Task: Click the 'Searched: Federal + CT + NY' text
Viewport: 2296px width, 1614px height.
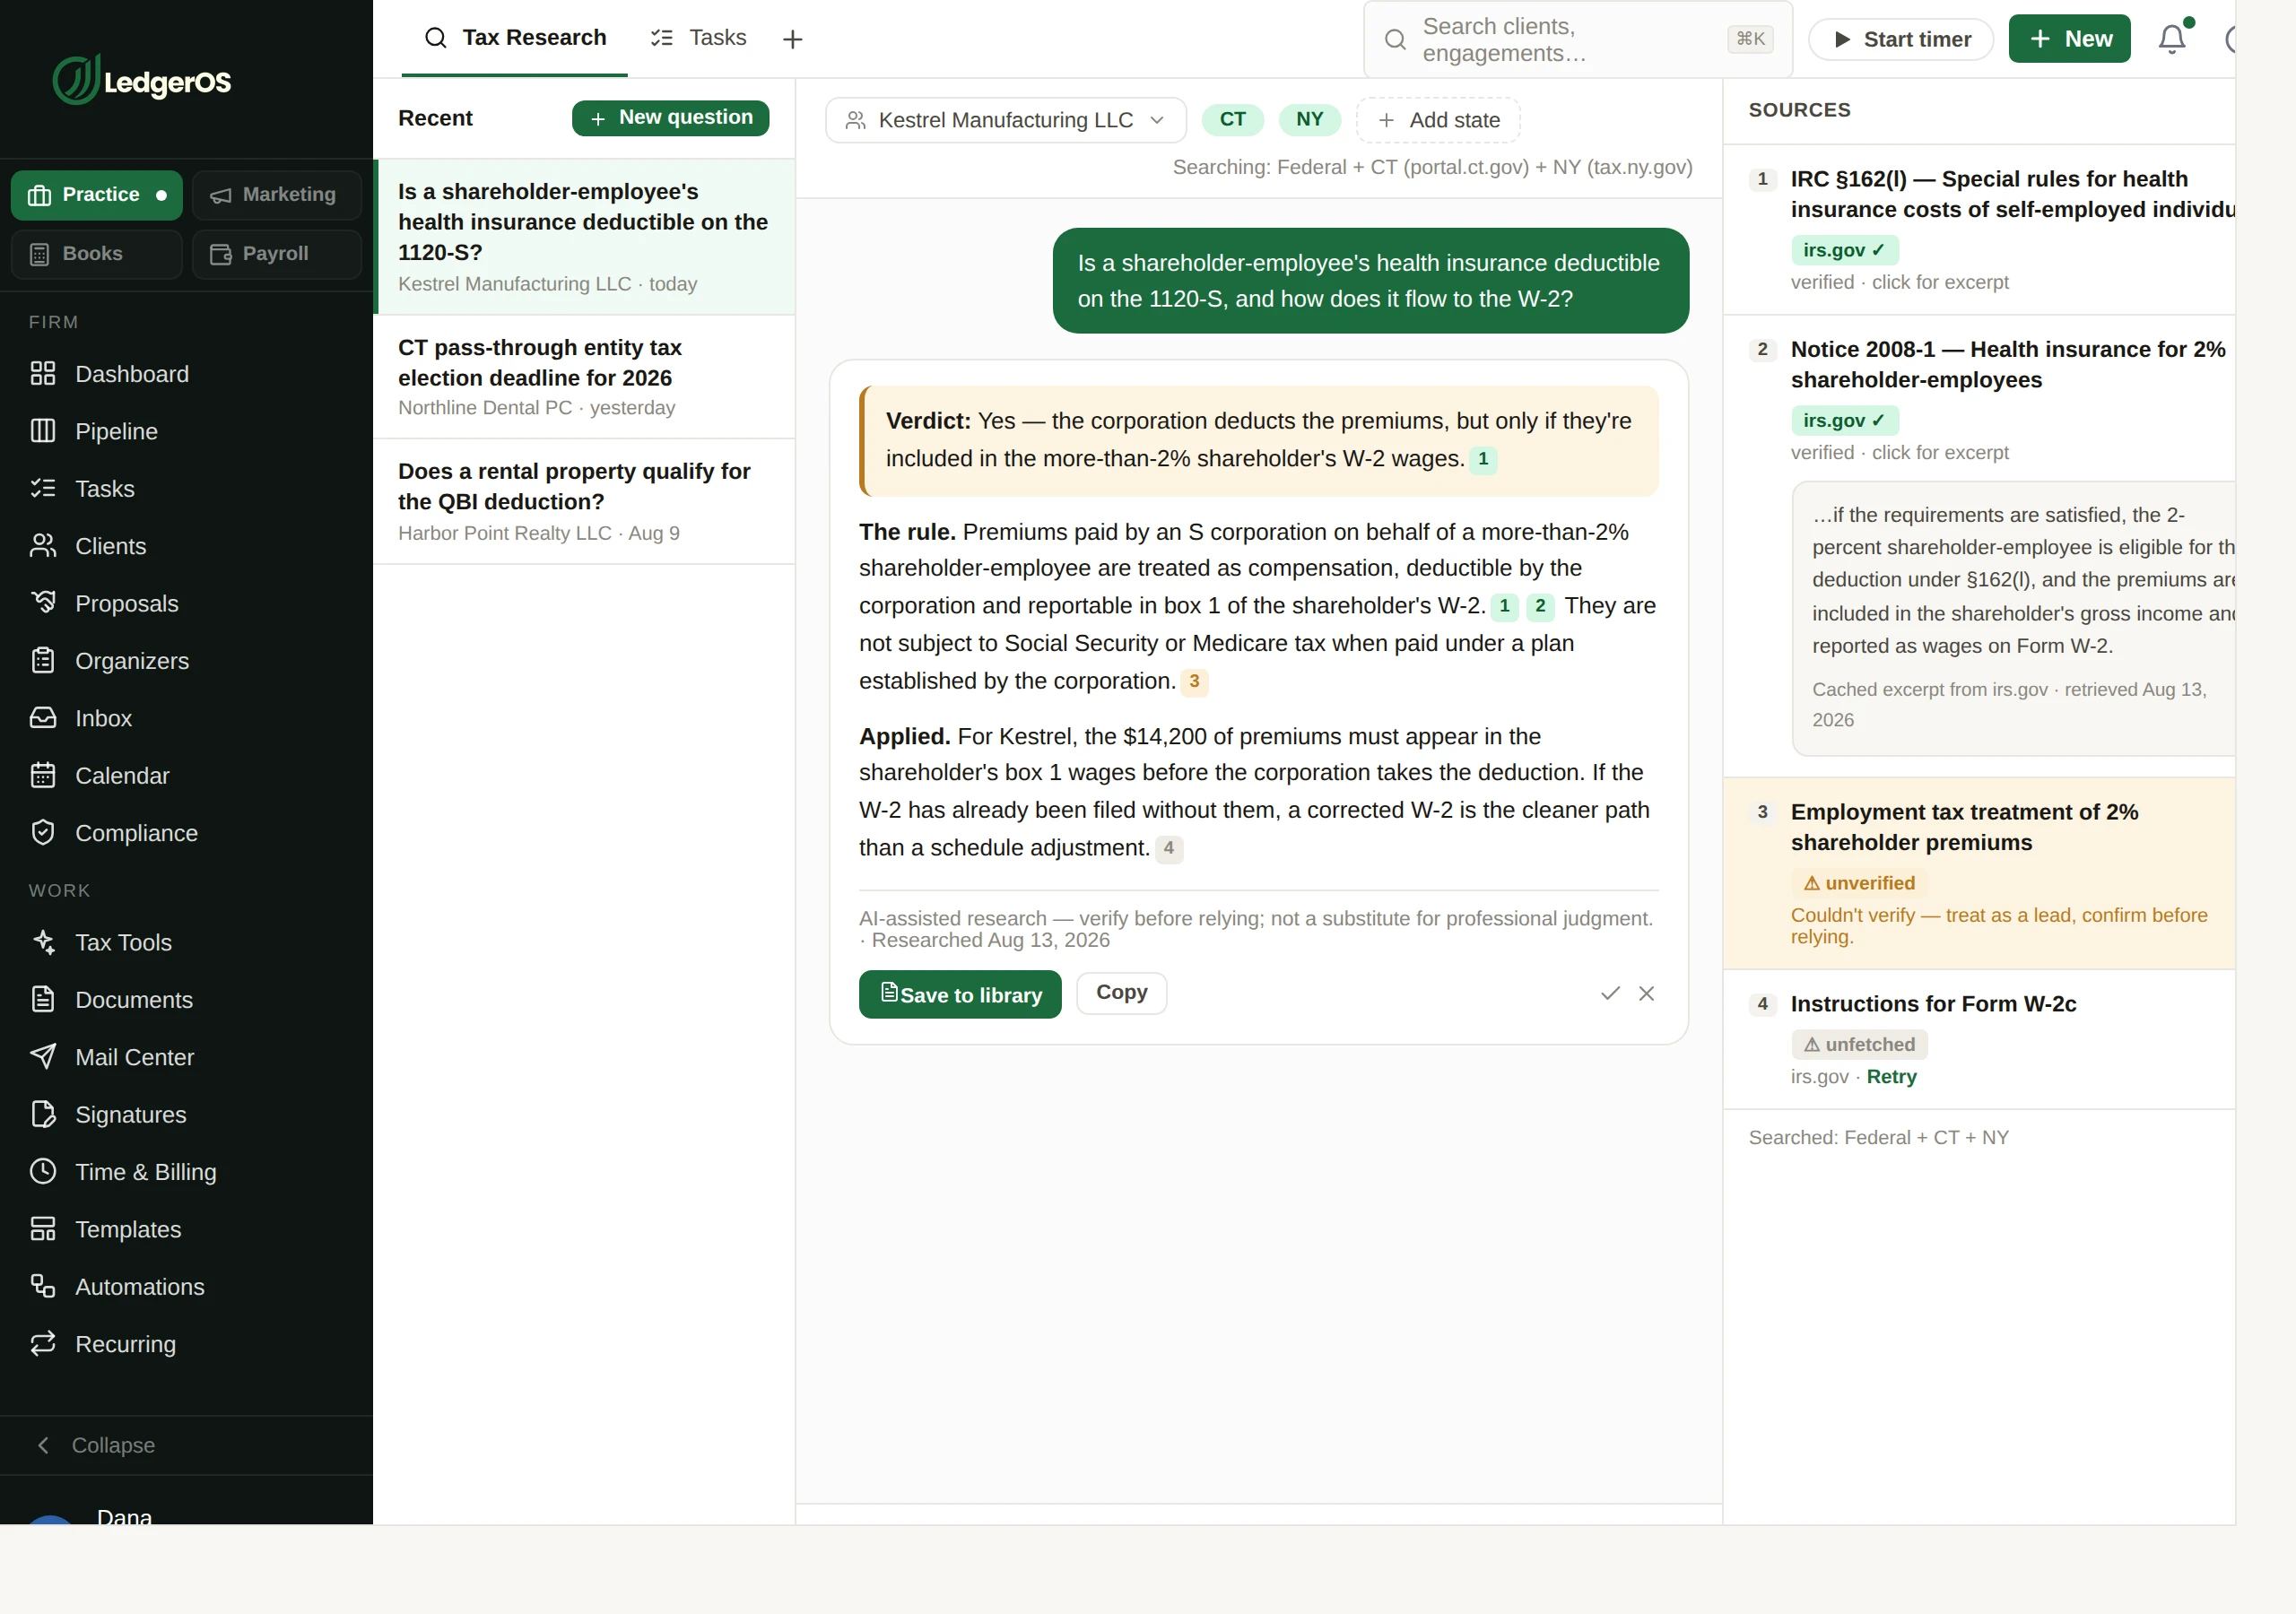Action: click(x=1878, y=1137)
